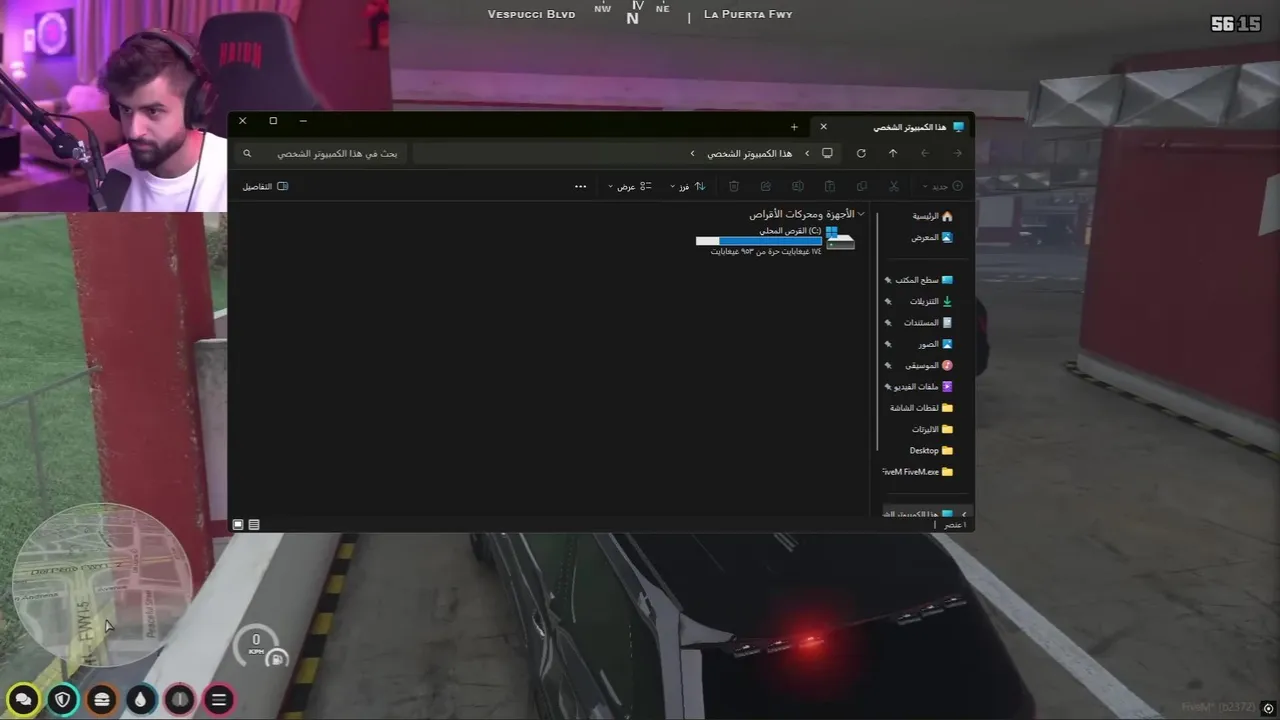Open the 'عرض' view dropdown
This screenshot has width=1280, height=720.
point(630,186)
